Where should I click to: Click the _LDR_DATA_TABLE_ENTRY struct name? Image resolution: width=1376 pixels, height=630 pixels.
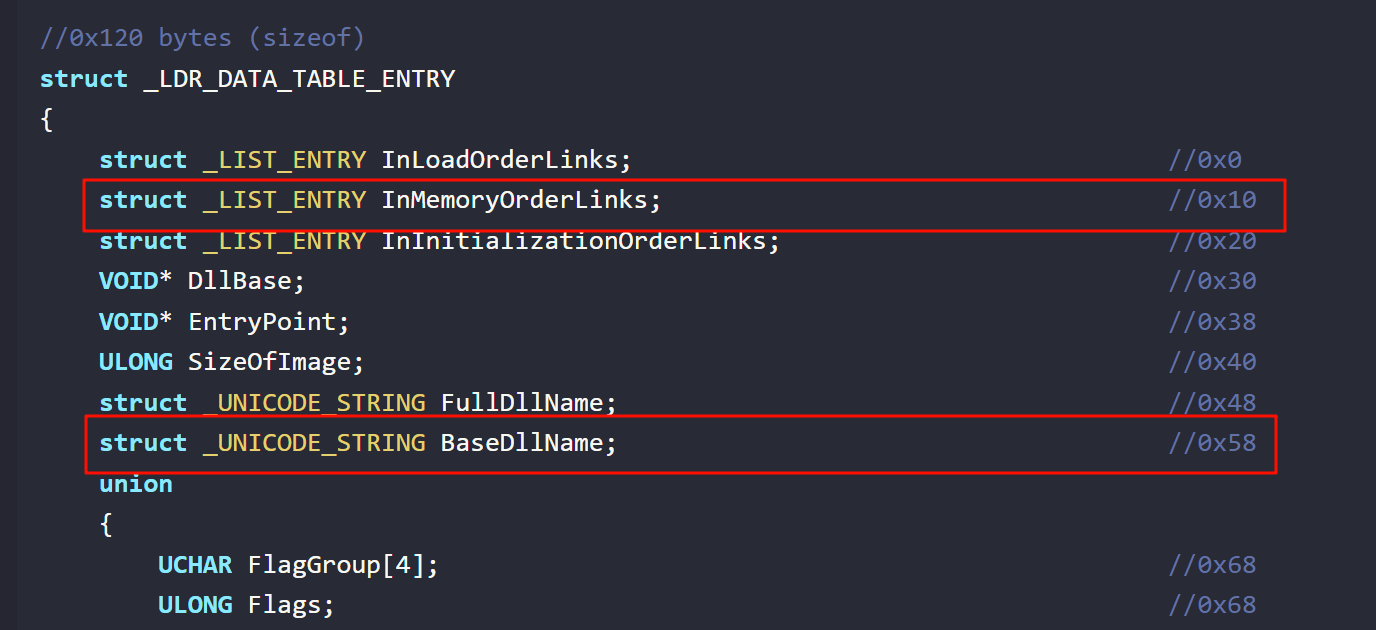300,79
